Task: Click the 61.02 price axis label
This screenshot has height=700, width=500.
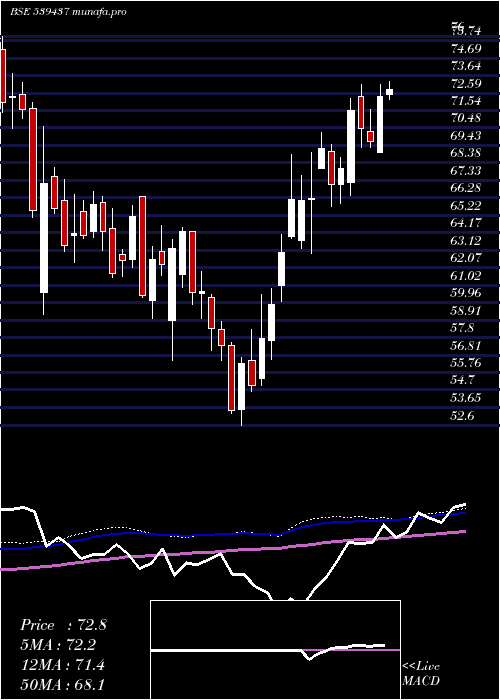Action: tap(466, 275)
